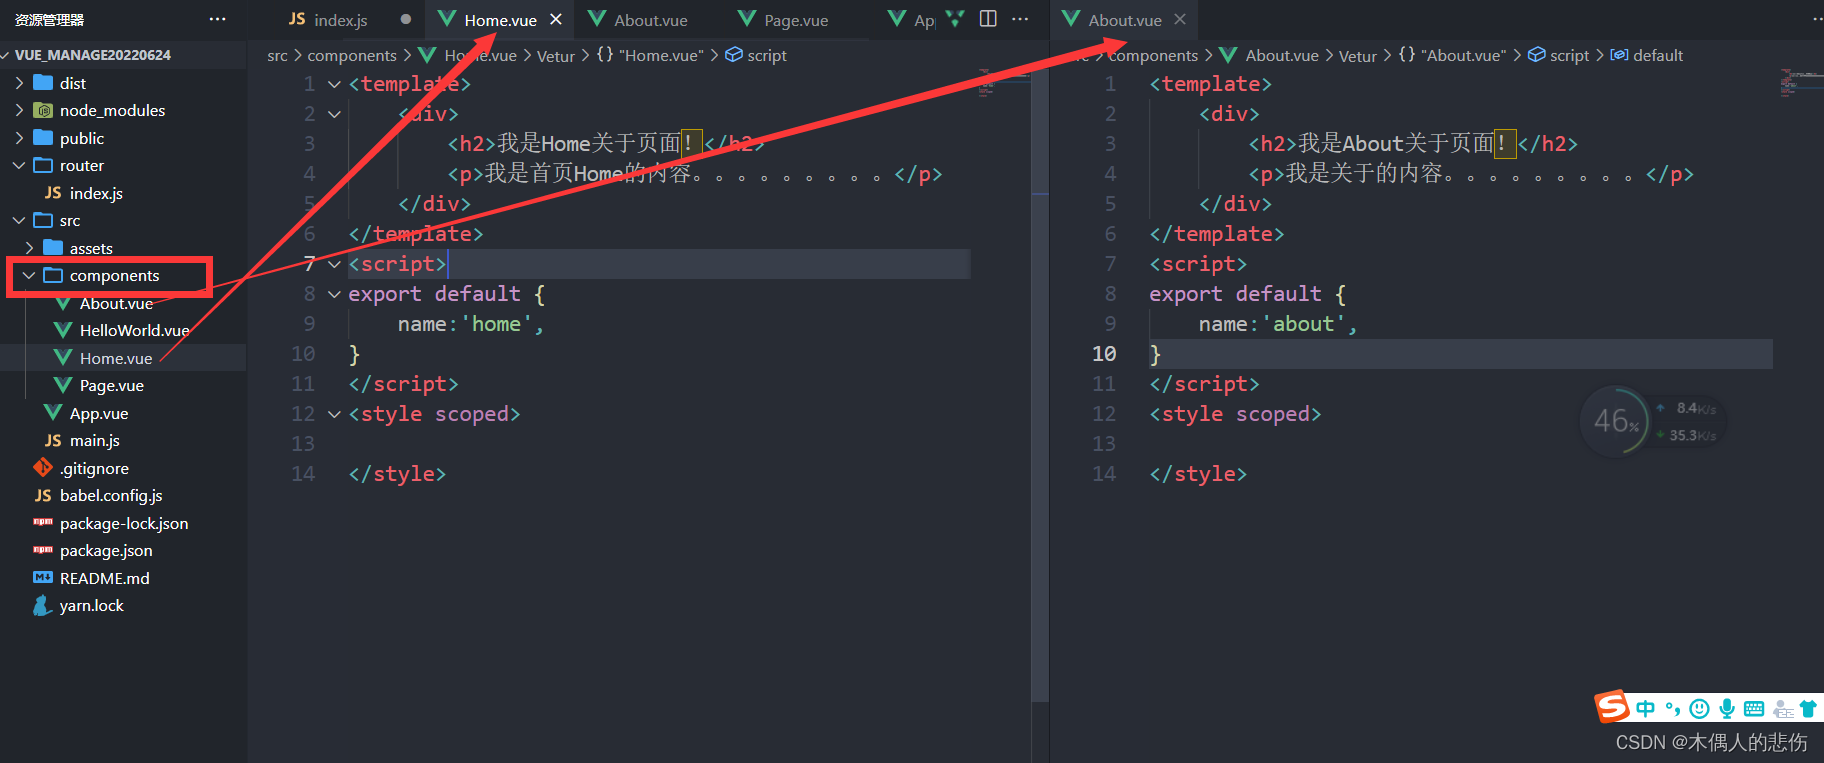The width and height of the screenshot is (1824, 763).
Task: Click "Home.vue" object in left breadcrumb
Action: click(661, 56)
